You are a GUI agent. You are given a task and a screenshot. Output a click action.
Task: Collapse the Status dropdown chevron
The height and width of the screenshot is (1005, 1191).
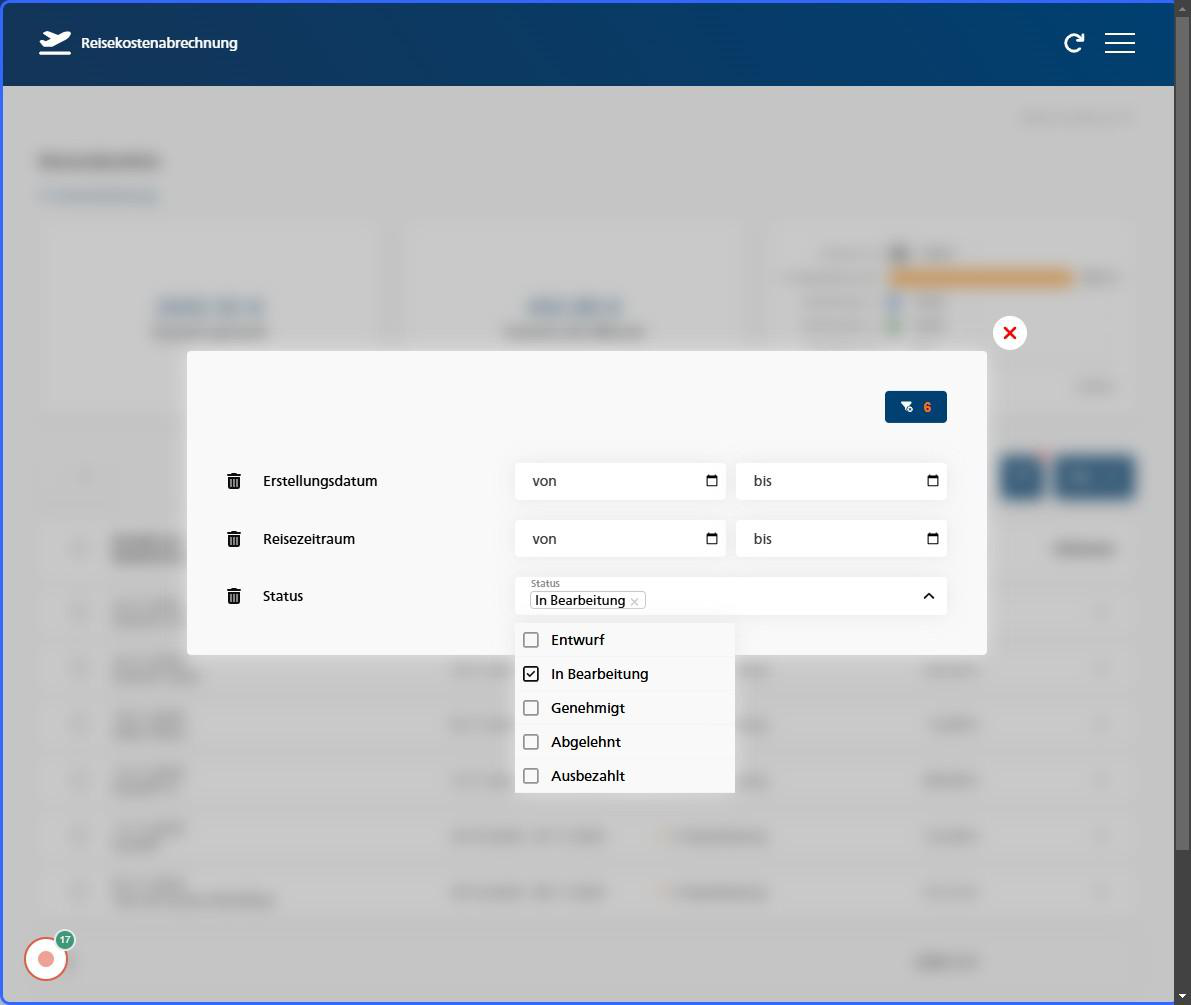tap(928, 596)
